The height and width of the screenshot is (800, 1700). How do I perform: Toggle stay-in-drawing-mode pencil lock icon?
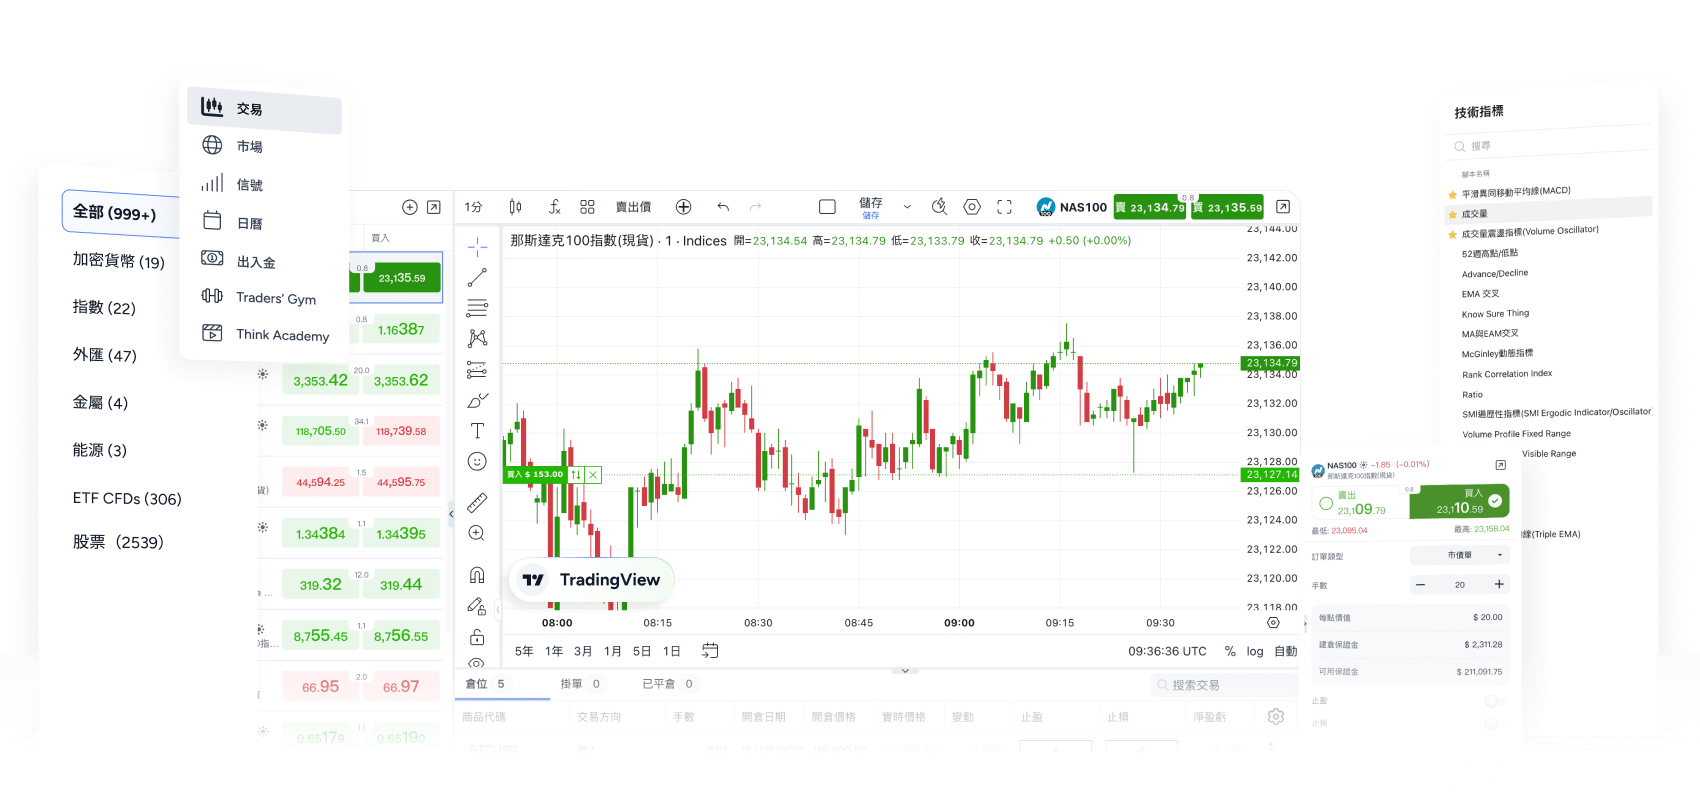[477, 606]
